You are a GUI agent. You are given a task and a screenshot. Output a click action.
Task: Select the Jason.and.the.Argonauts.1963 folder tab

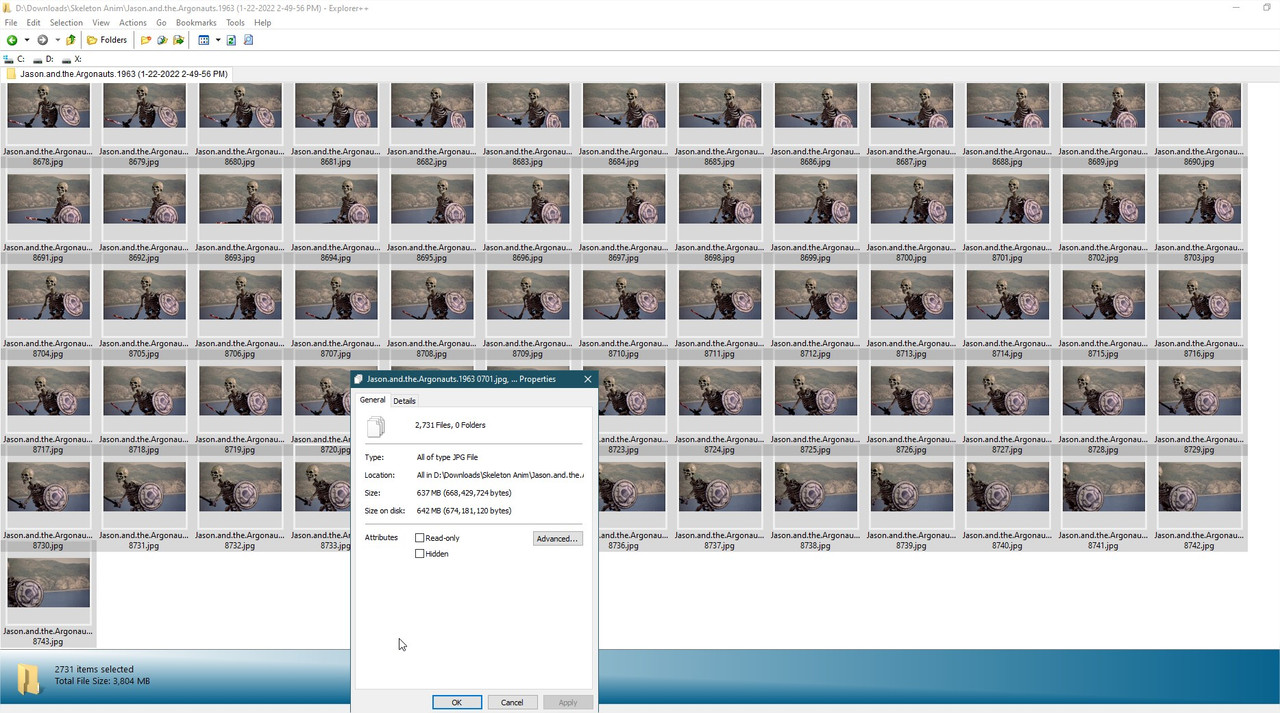point(117,74)
